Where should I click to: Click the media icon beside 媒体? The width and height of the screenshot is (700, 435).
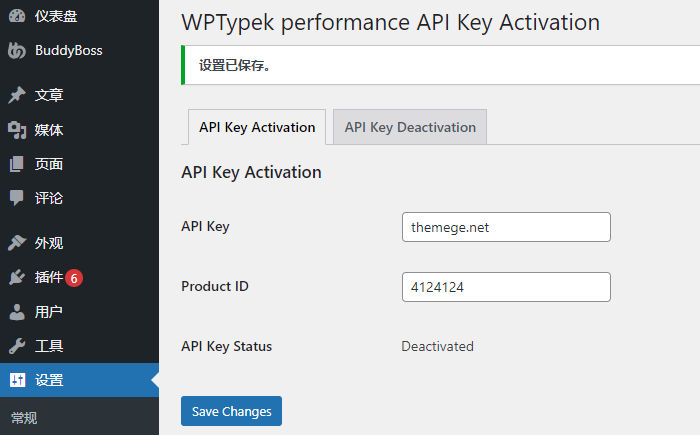17,130
